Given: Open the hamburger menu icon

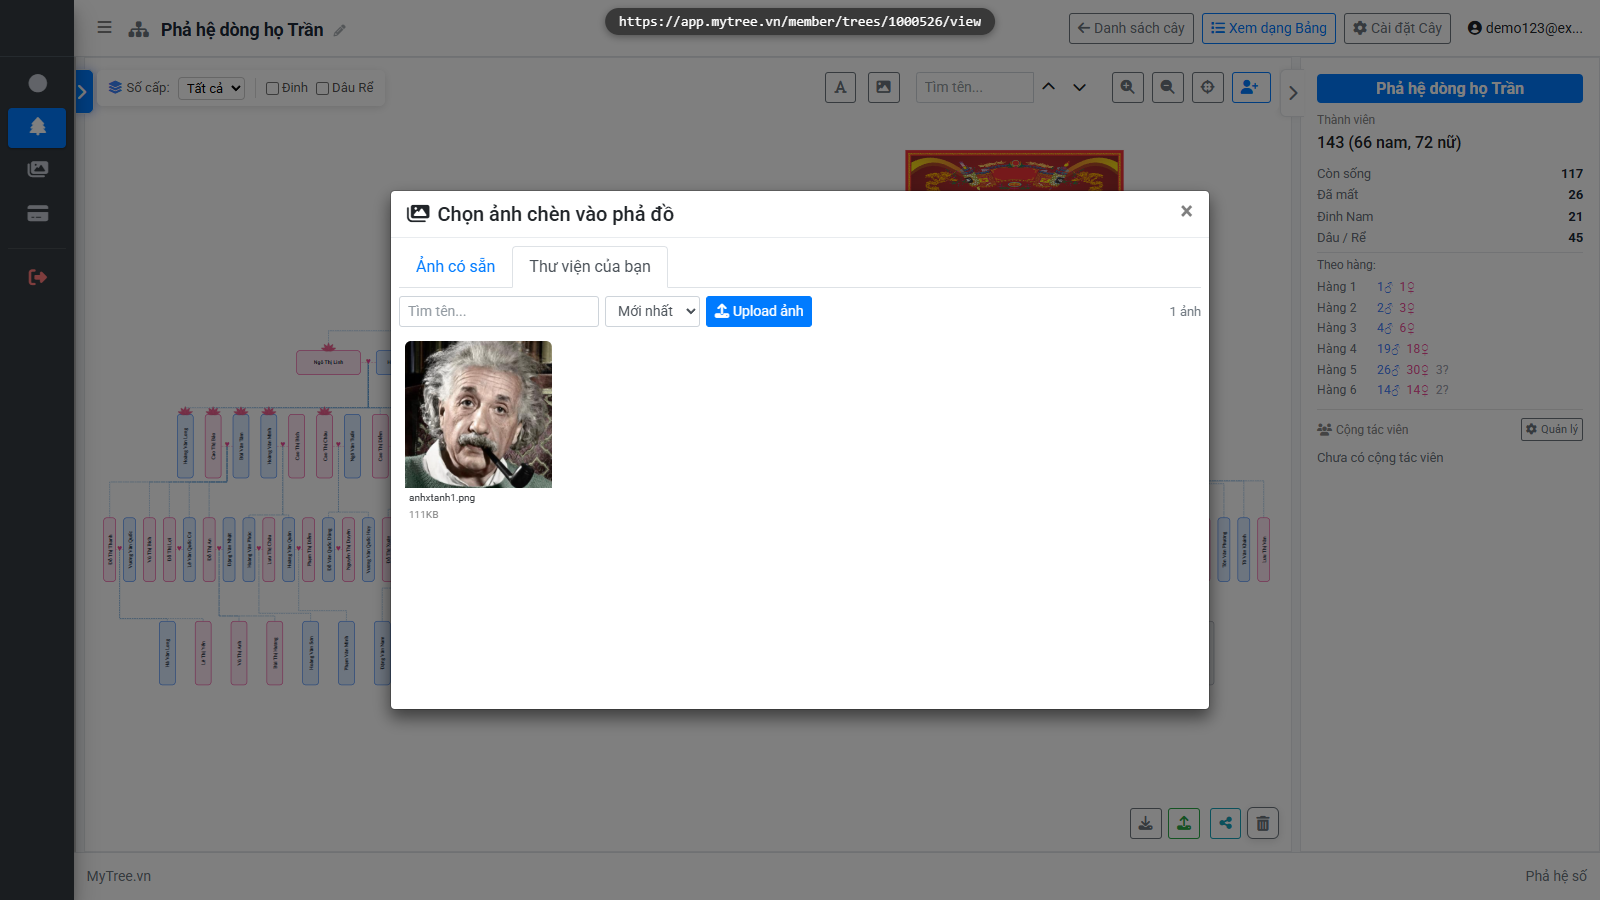Looking at the screenshot, I should click(104, 28).
